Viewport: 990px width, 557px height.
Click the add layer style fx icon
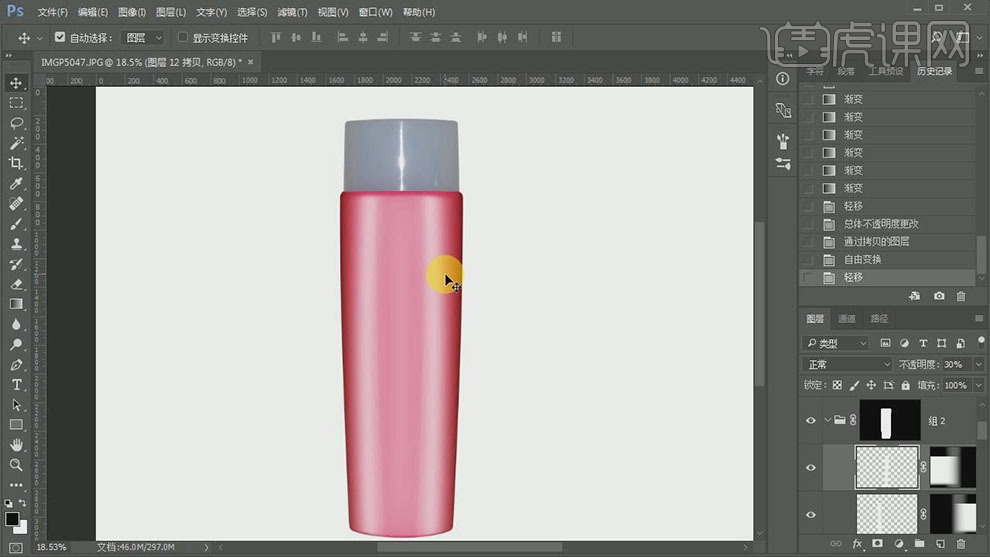[x=857, y=544]
